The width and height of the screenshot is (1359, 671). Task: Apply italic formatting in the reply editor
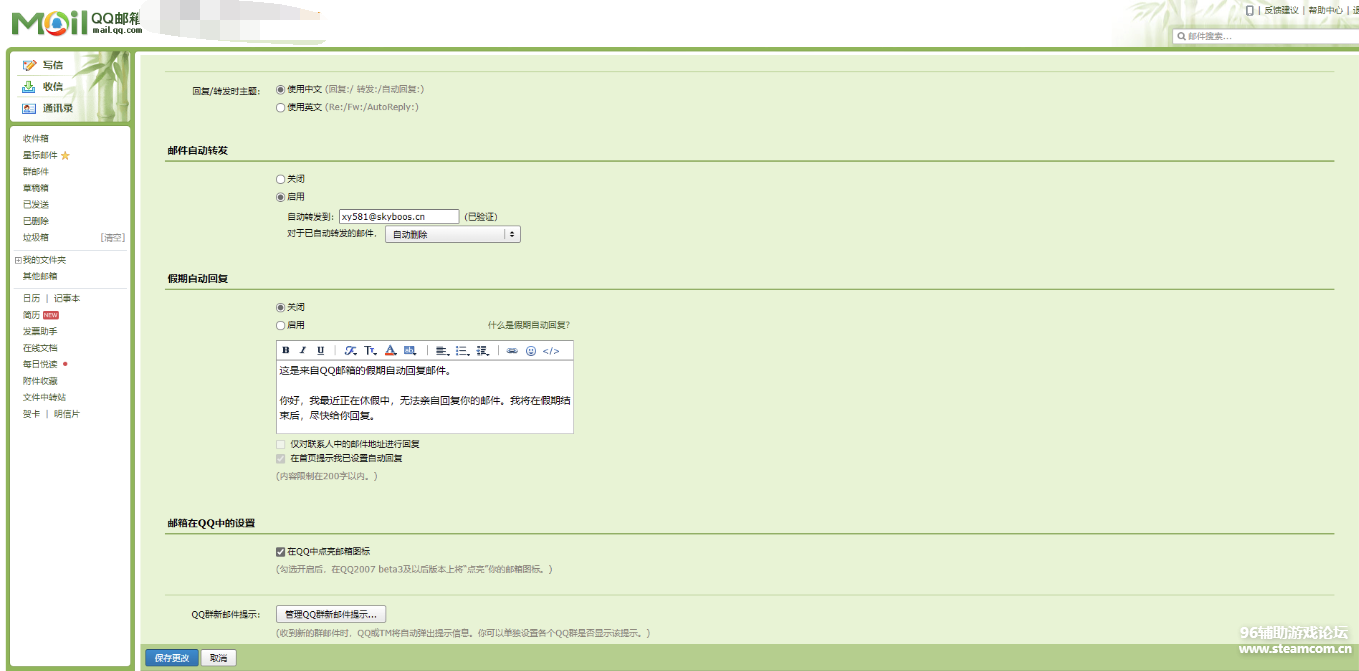303,350
